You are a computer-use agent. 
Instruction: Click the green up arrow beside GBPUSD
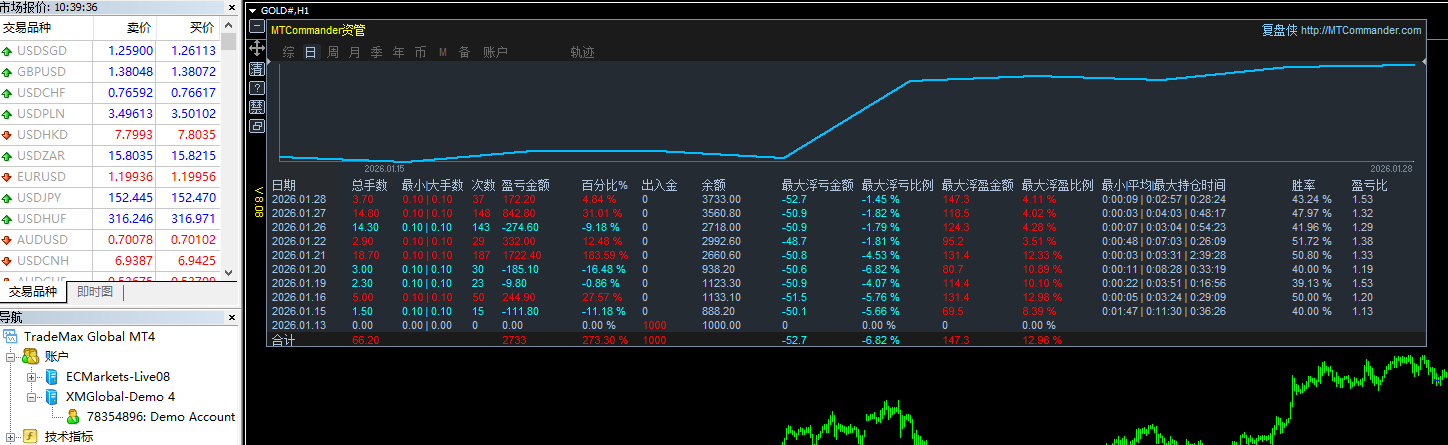point(8,72)
